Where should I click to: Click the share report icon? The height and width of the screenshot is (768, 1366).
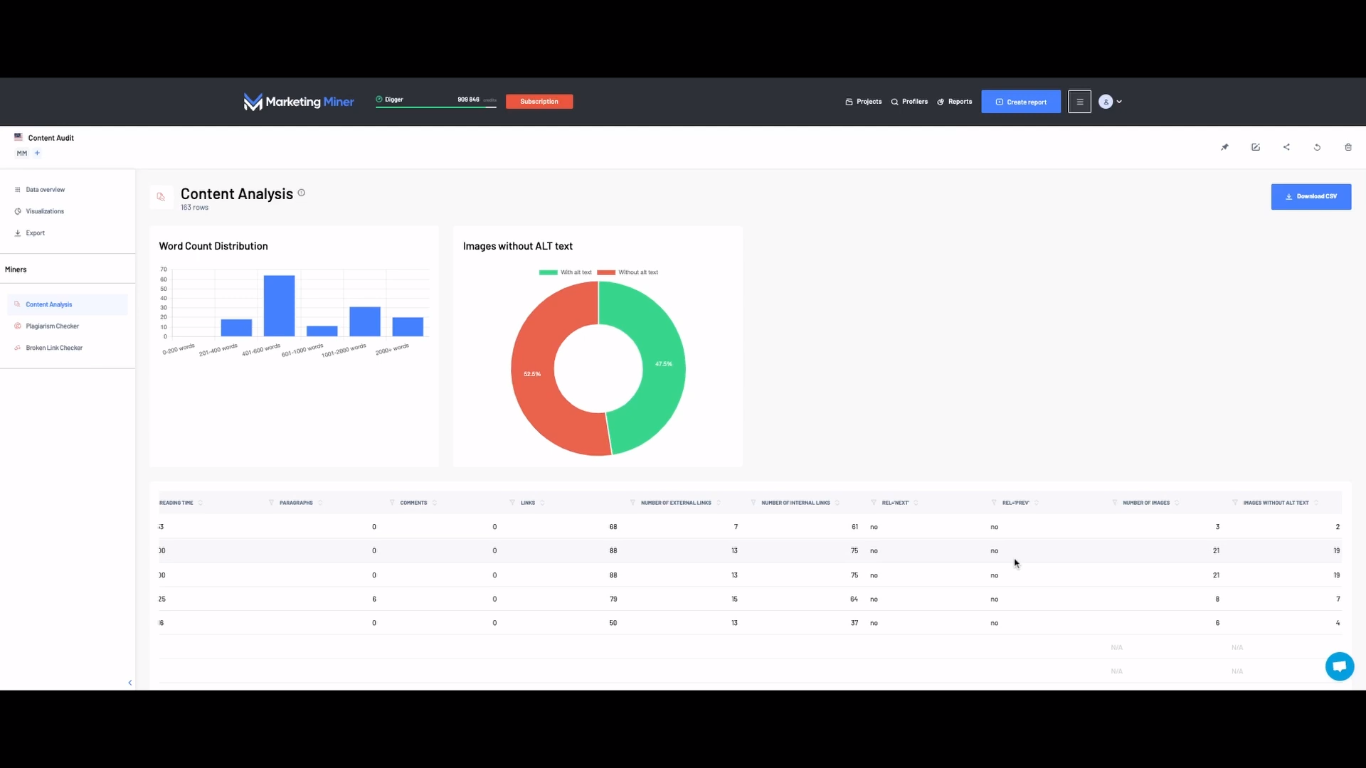coord(1286,147)
